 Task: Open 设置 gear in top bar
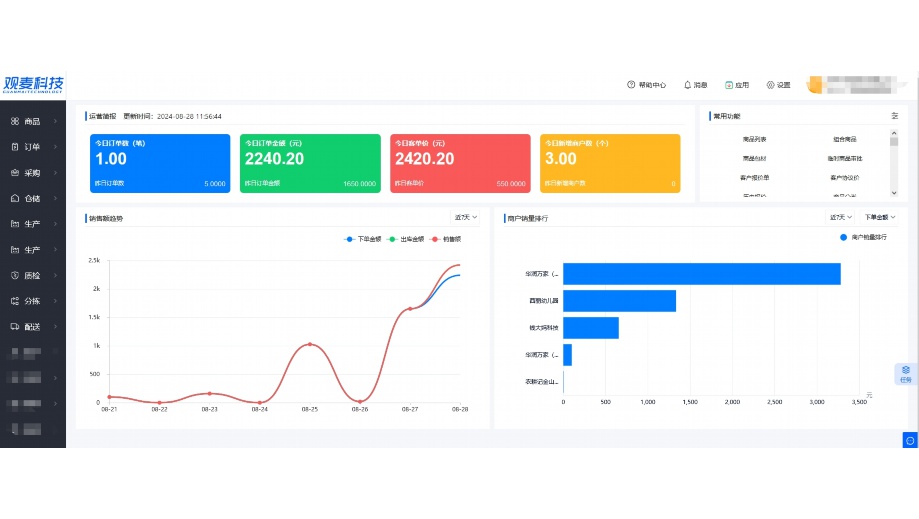pos(778,85)
